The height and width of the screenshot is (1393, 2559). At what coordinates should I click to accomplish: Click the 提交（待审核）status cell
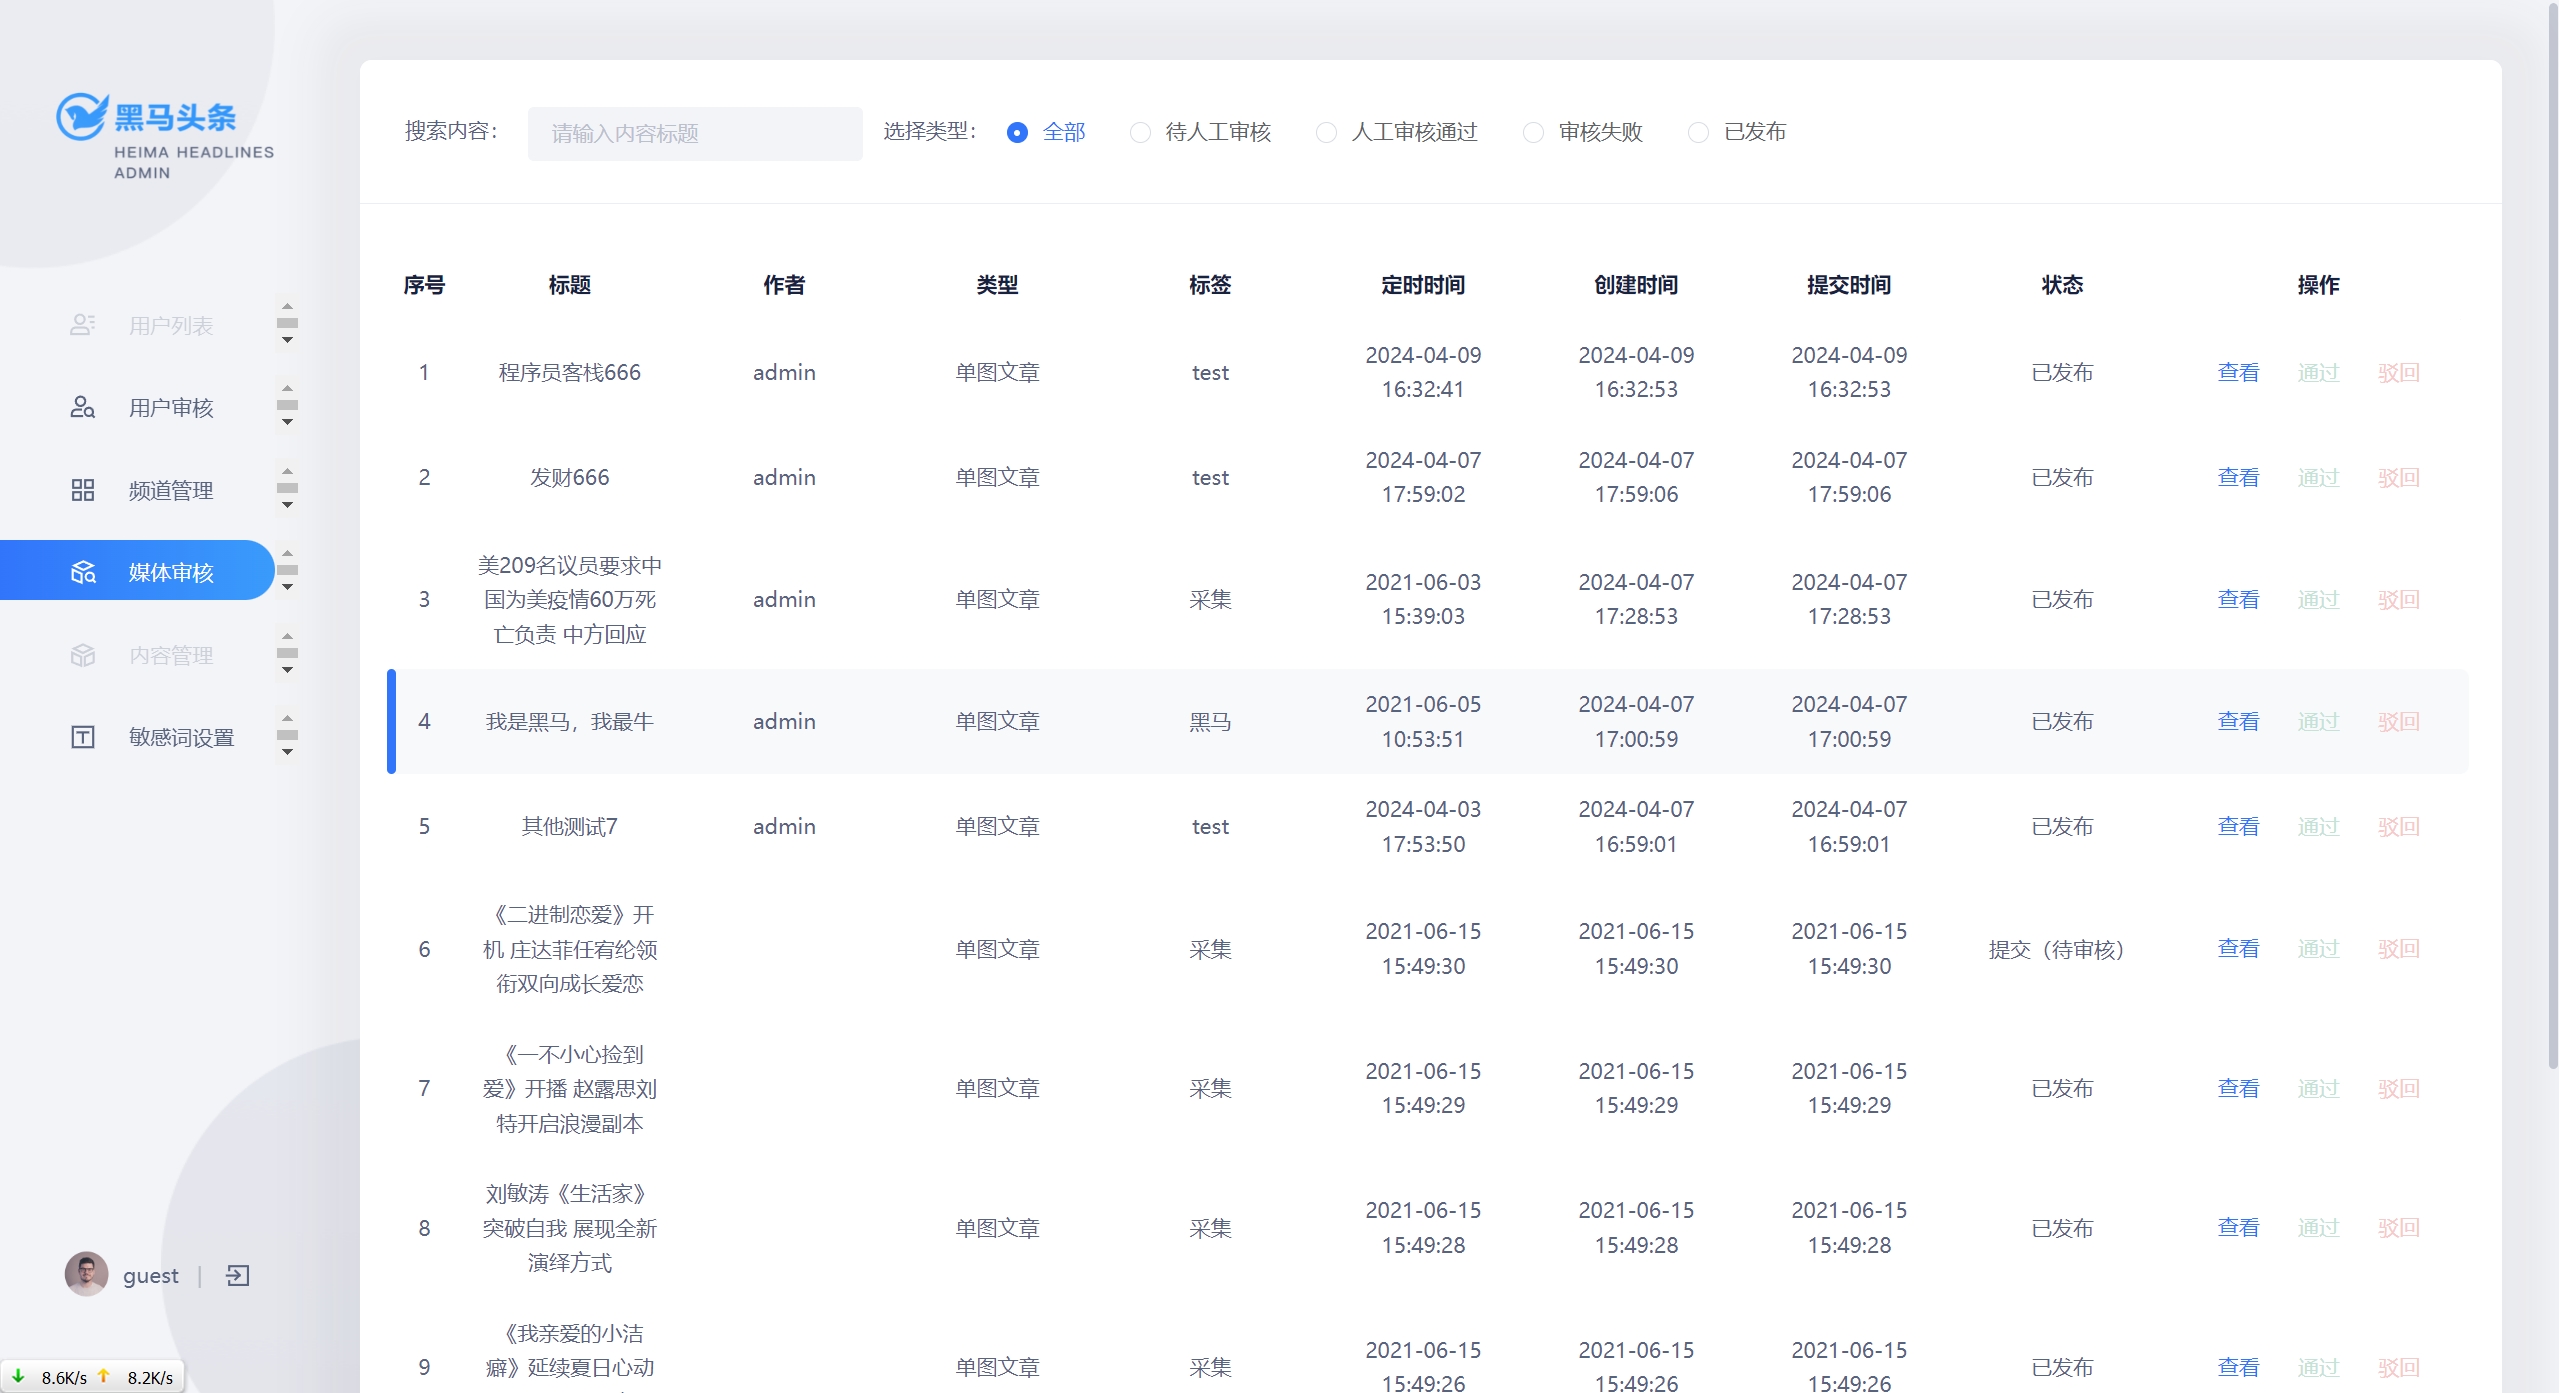click(2056, 949)
